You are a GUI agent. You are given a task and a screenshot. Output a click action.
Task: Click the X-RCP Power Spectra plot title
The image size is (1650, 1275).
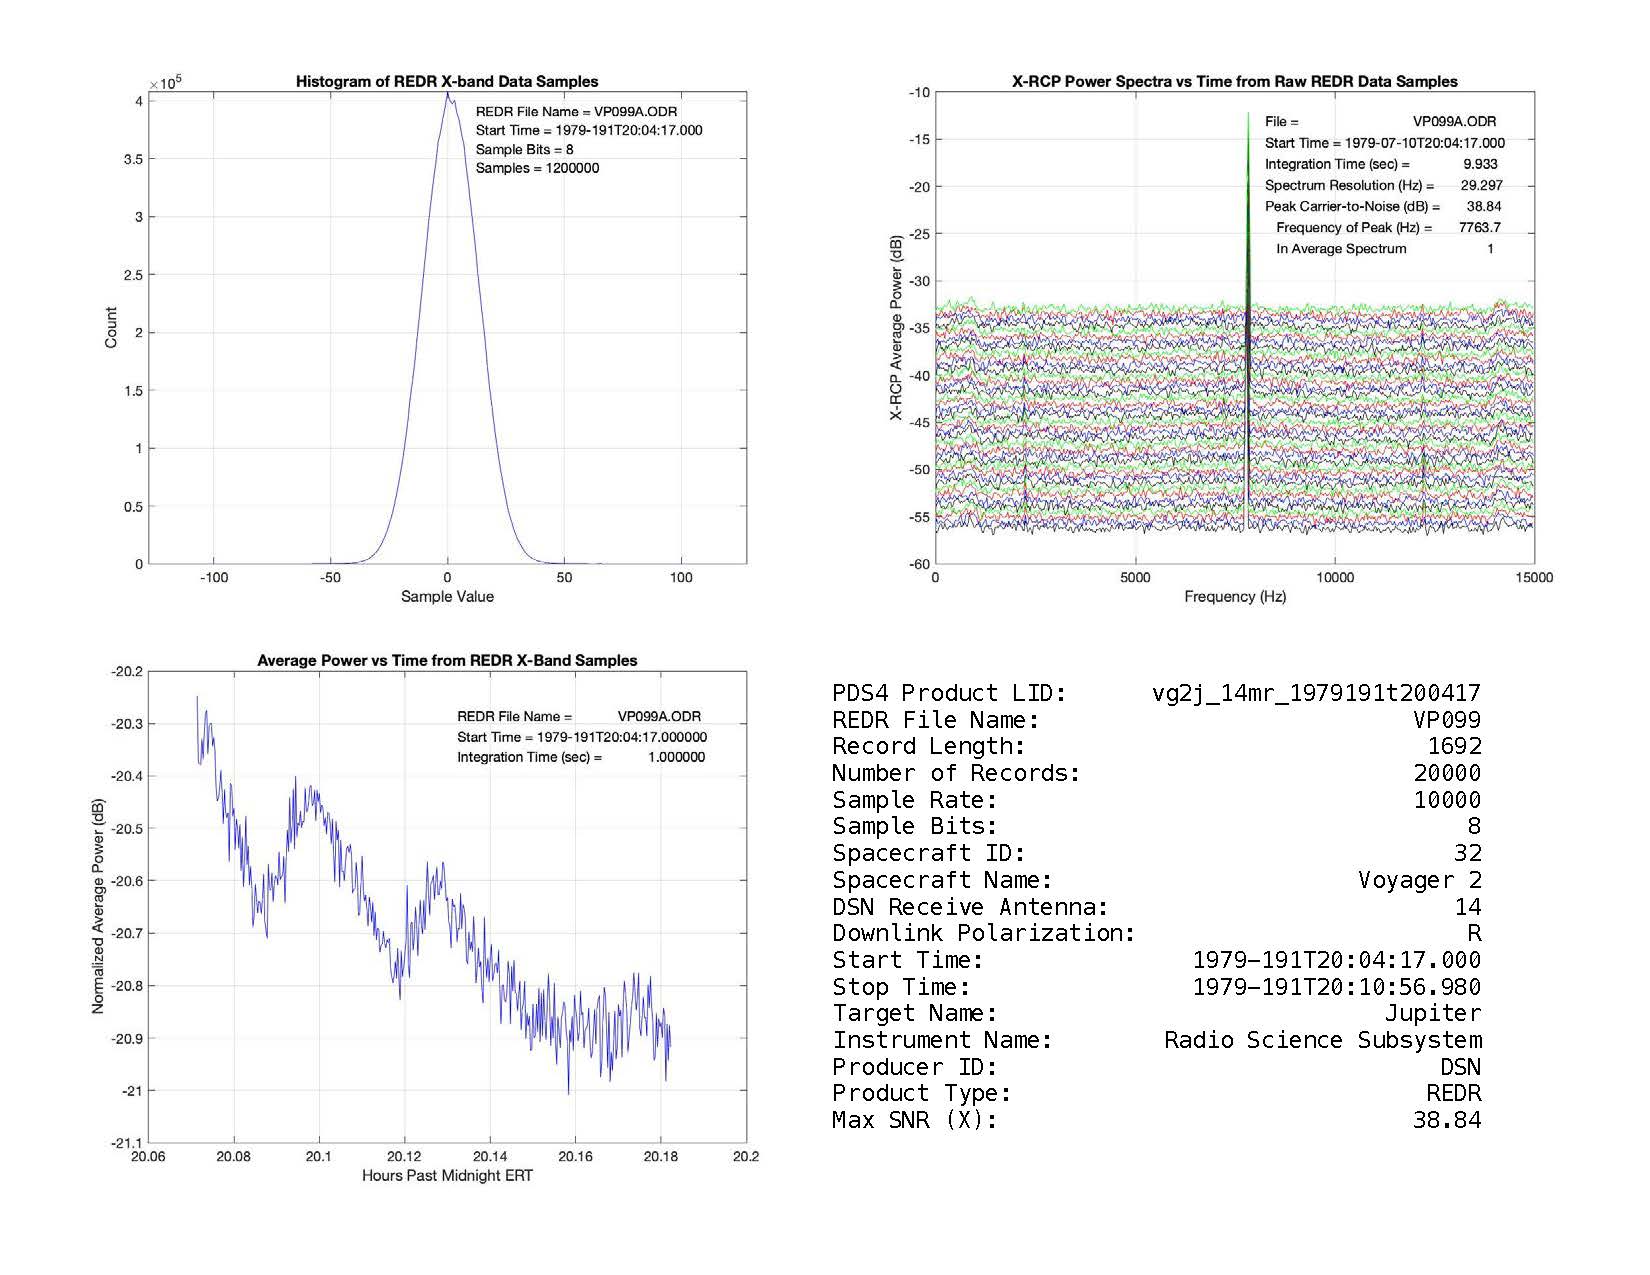pos(1234,82)
